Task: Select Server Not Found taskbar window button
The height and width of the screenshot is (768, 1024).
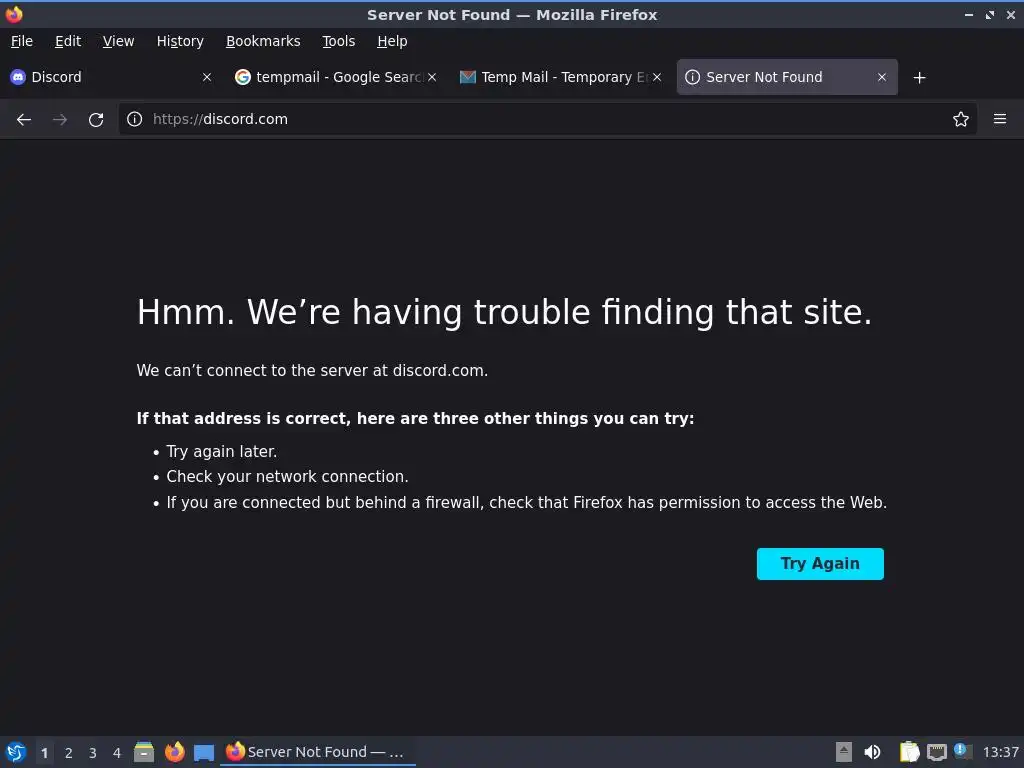Action: (x=318, y=752)
